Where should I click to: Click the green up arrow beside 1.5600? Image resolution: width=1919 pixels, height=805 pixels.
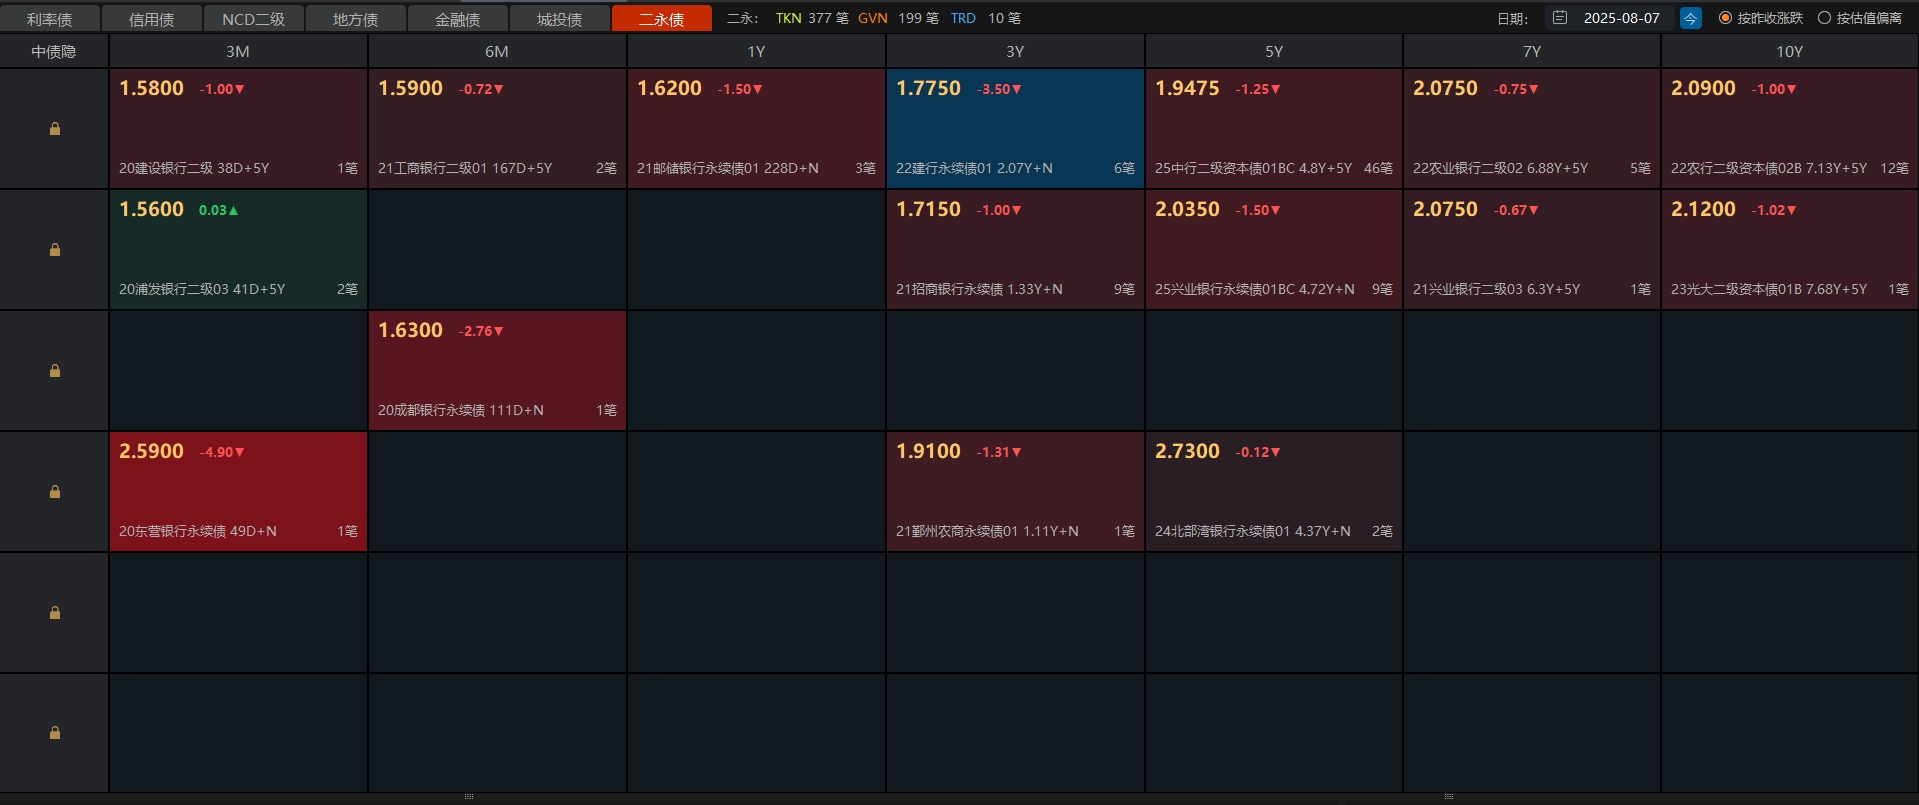(x=234, y=211)
